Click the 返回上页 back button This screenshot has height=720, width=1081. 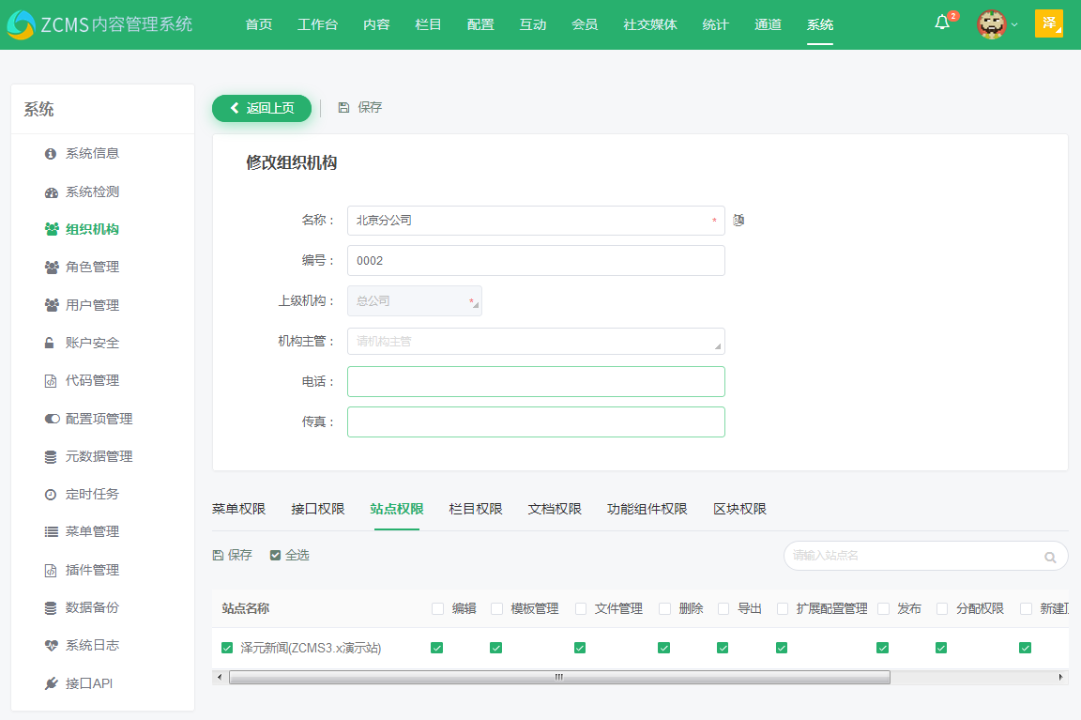[x=261, y=108]
